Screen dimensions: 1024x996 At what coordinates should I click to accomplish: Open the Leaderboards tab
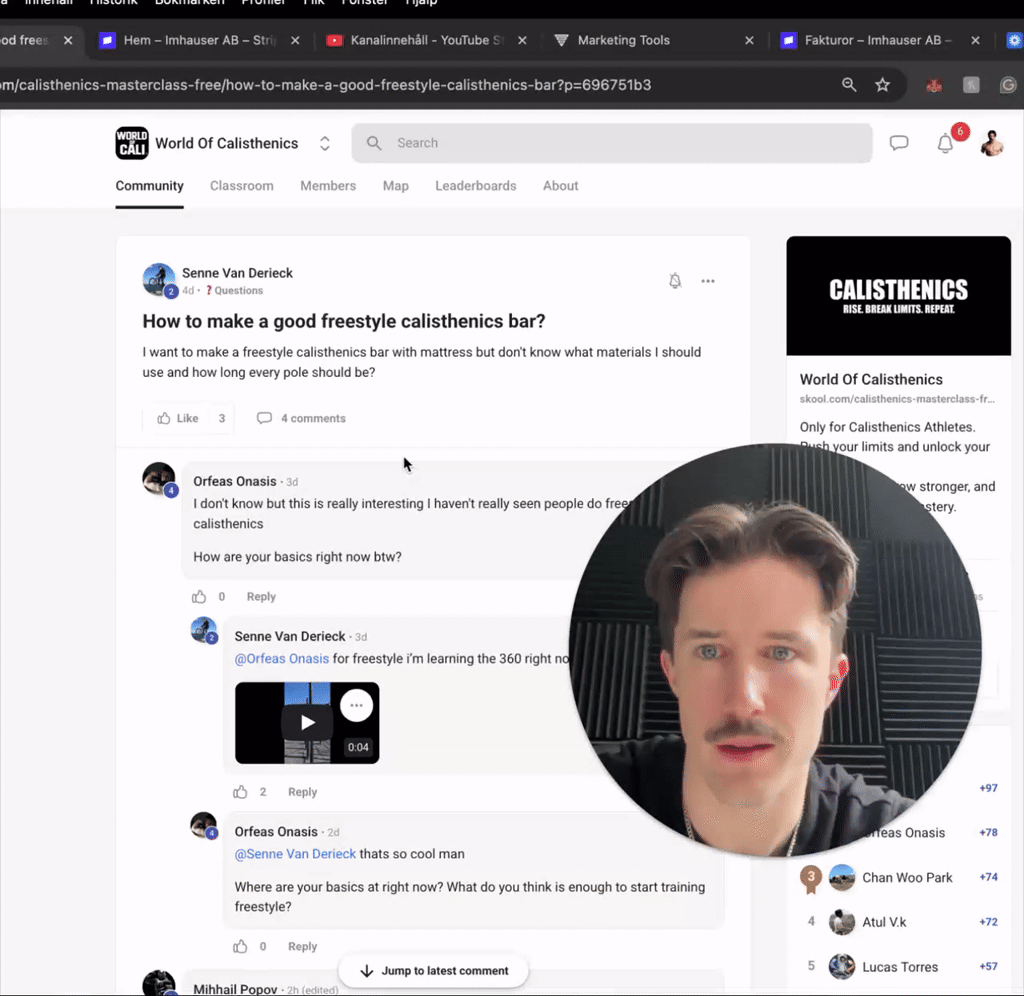click(x=475, y=185)
